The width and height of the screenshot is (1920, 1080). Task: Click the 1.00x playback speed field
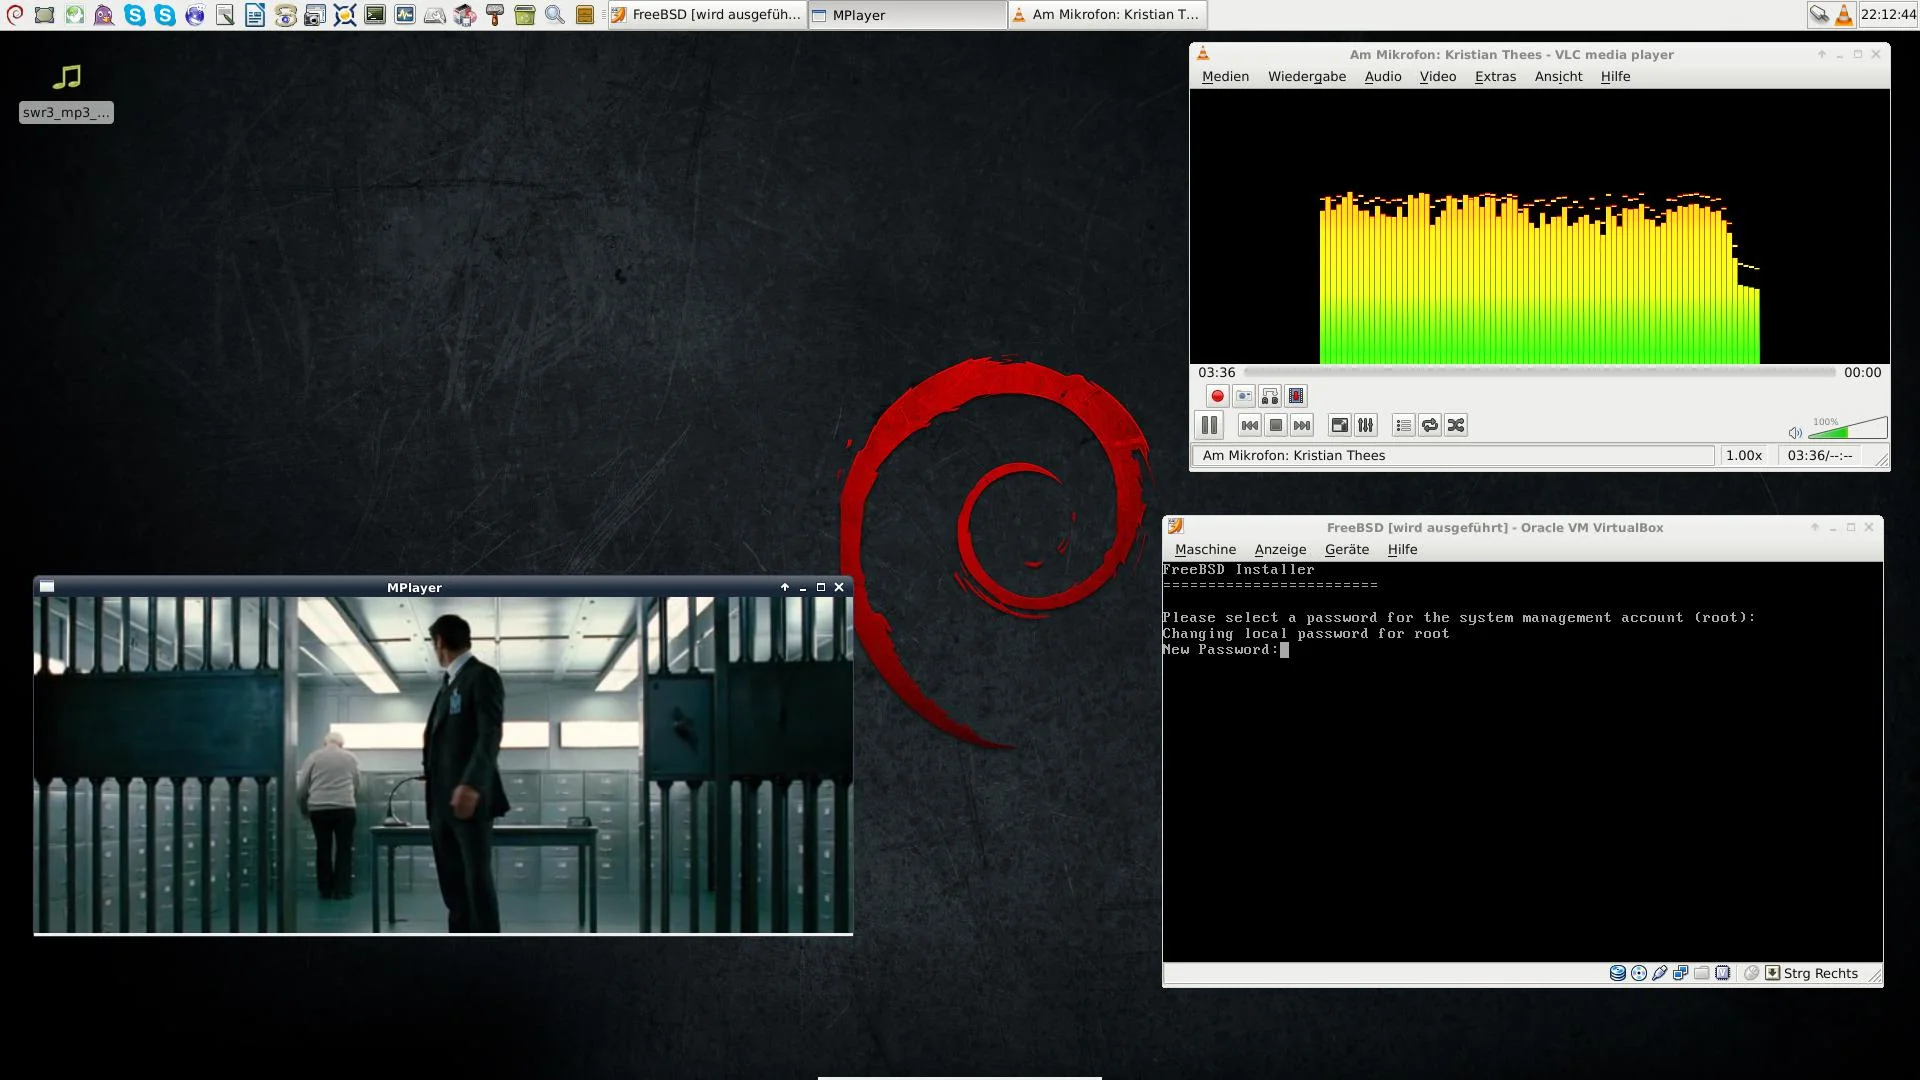[1744, 455]
